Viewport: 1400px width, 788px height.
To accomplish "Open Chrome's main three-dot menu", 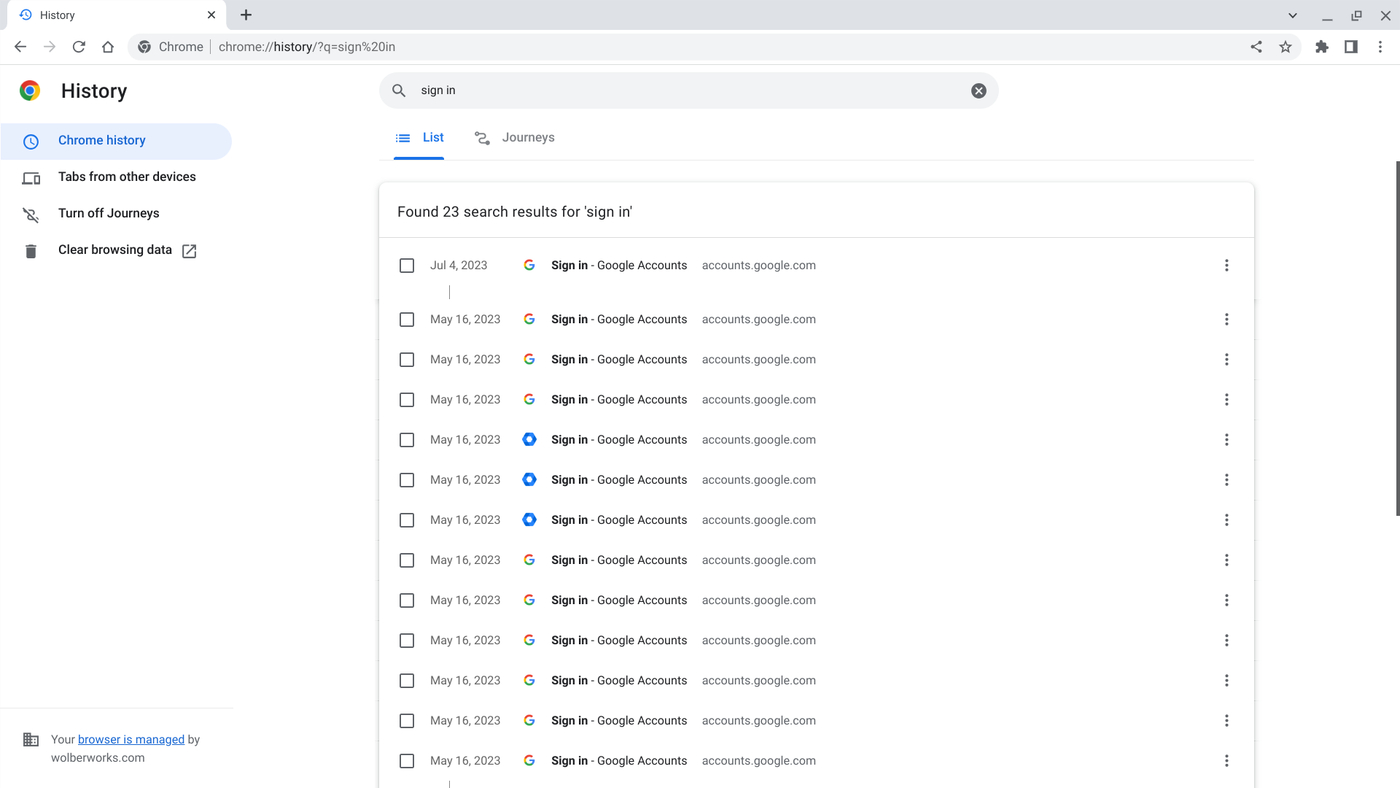I will [1380, 46].
